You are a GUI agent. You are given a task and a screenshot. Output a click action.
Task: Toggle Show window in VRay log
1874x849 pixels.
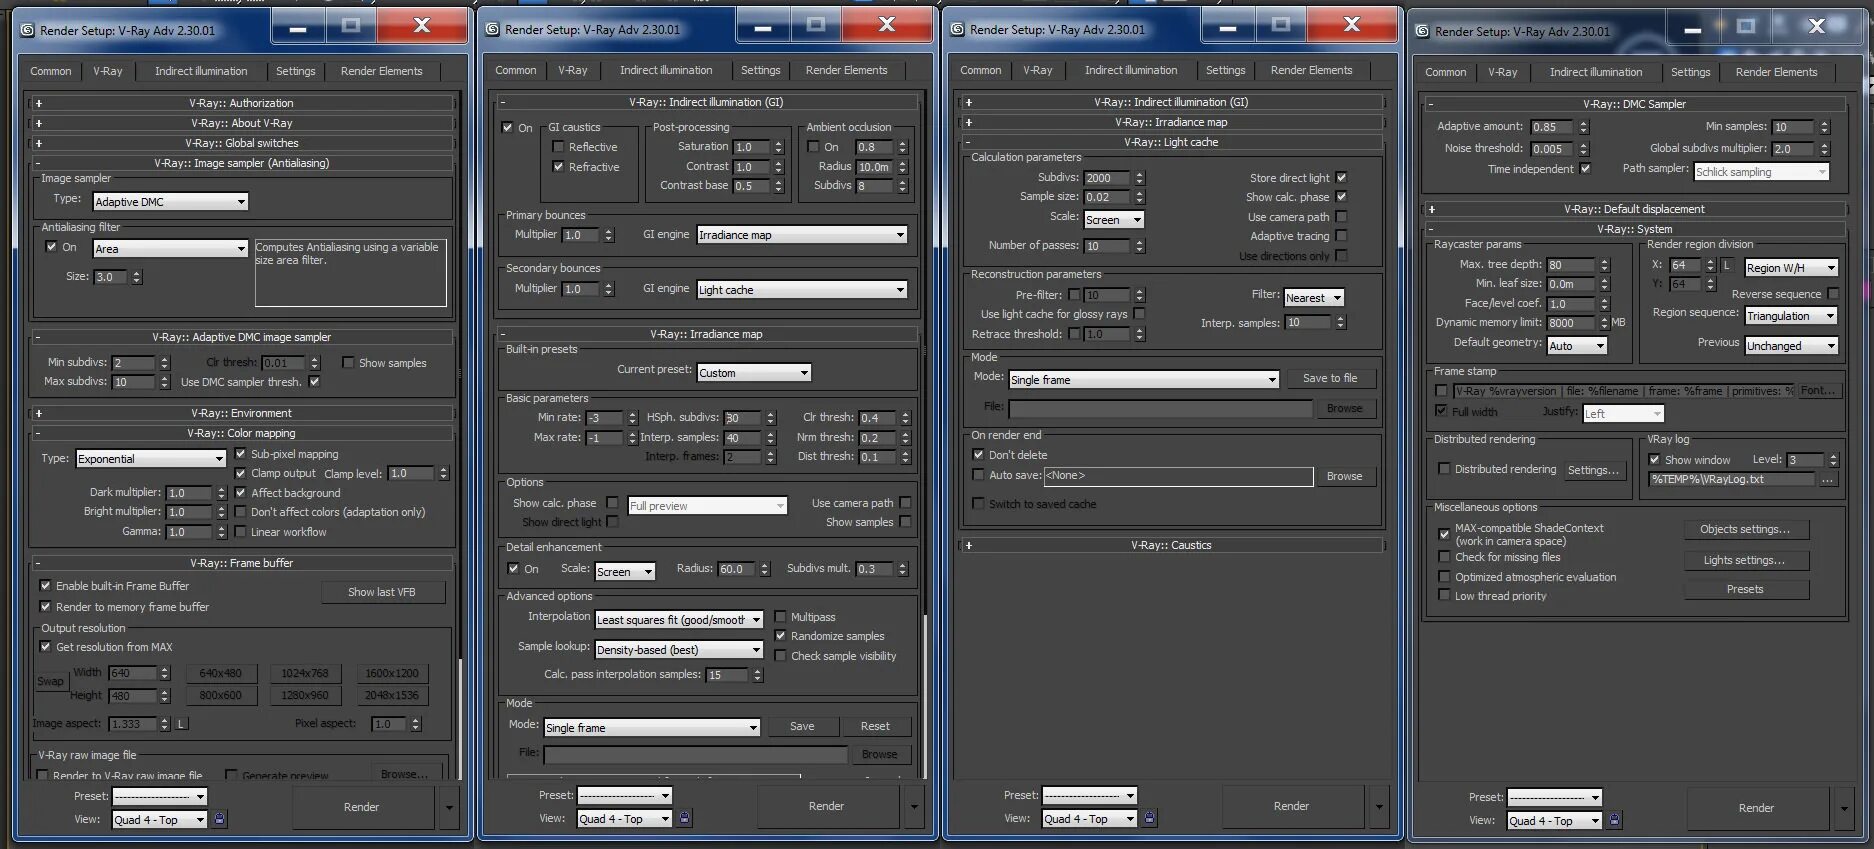point(1654,459)
